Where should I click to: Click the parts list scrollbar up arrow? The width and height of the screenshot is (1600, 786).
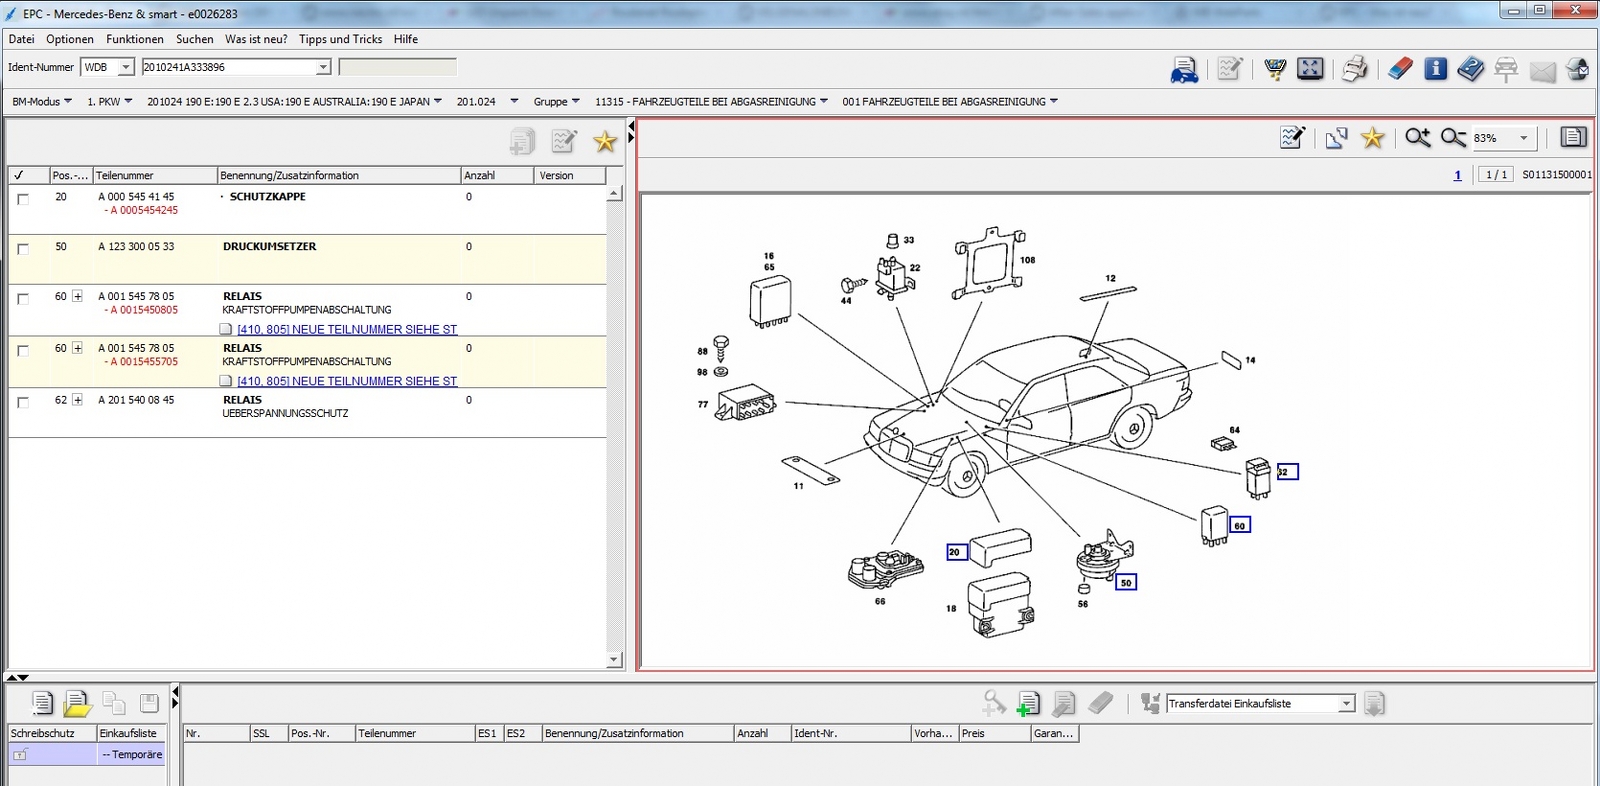[614, 194]
